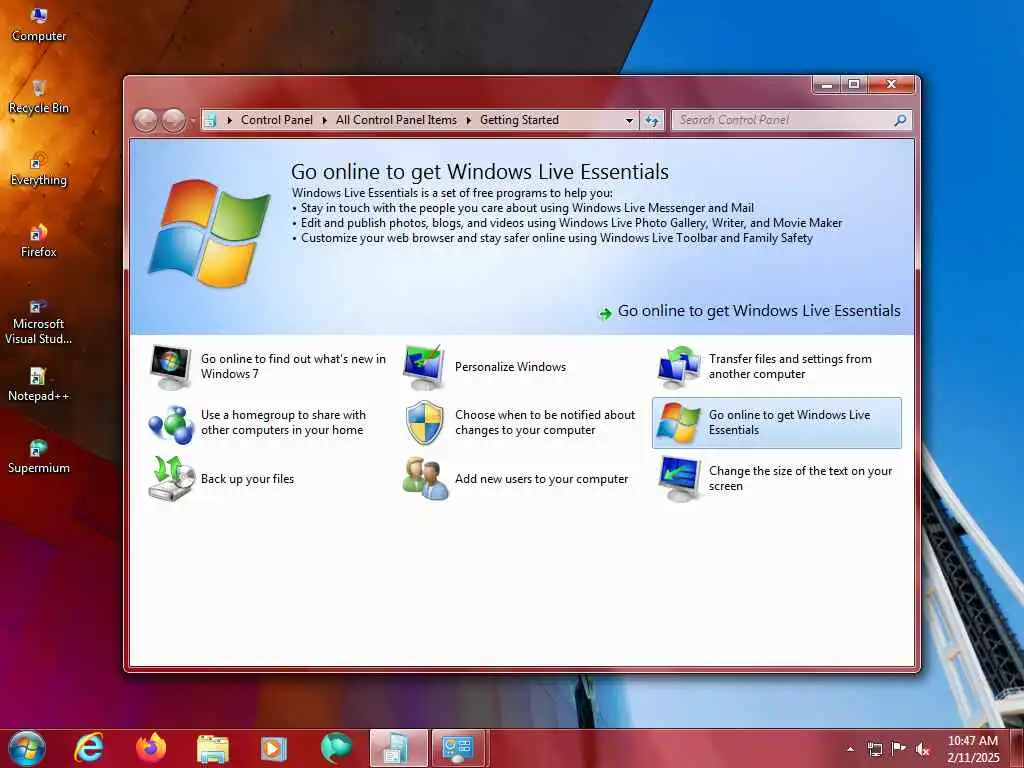1024x768 pixels.
Task: Click the address bar refresh button
Action: (652, 120)
